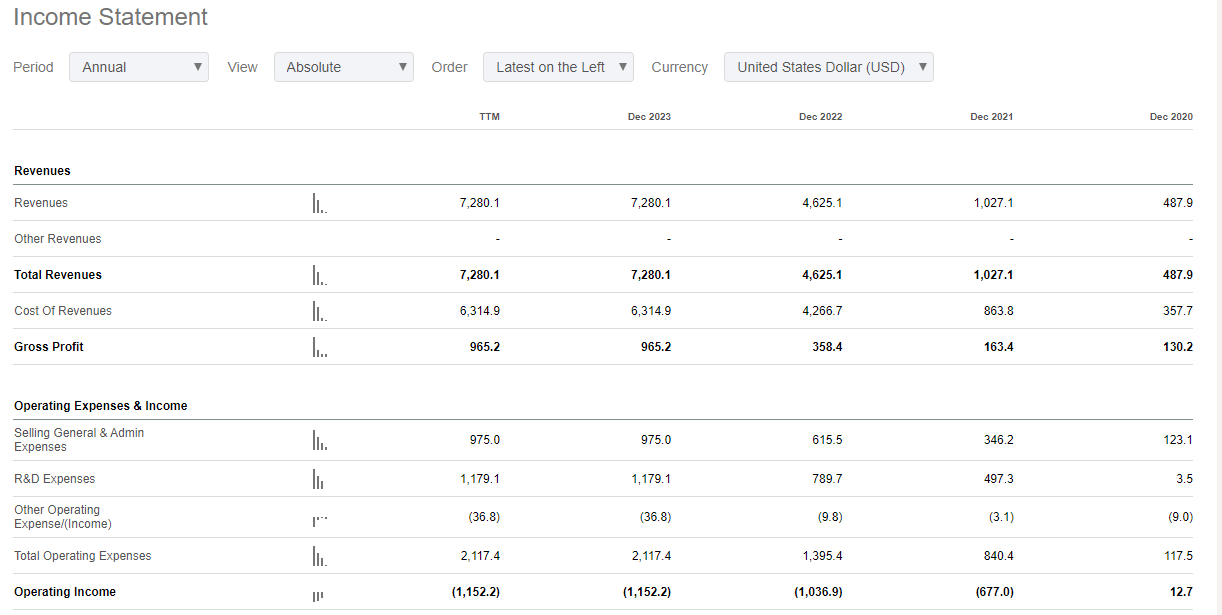Click the Operating Income row label
Image resolution: width=1222 pixels, height=615 pixels.
pyautogui.click(x=65, y=592)
